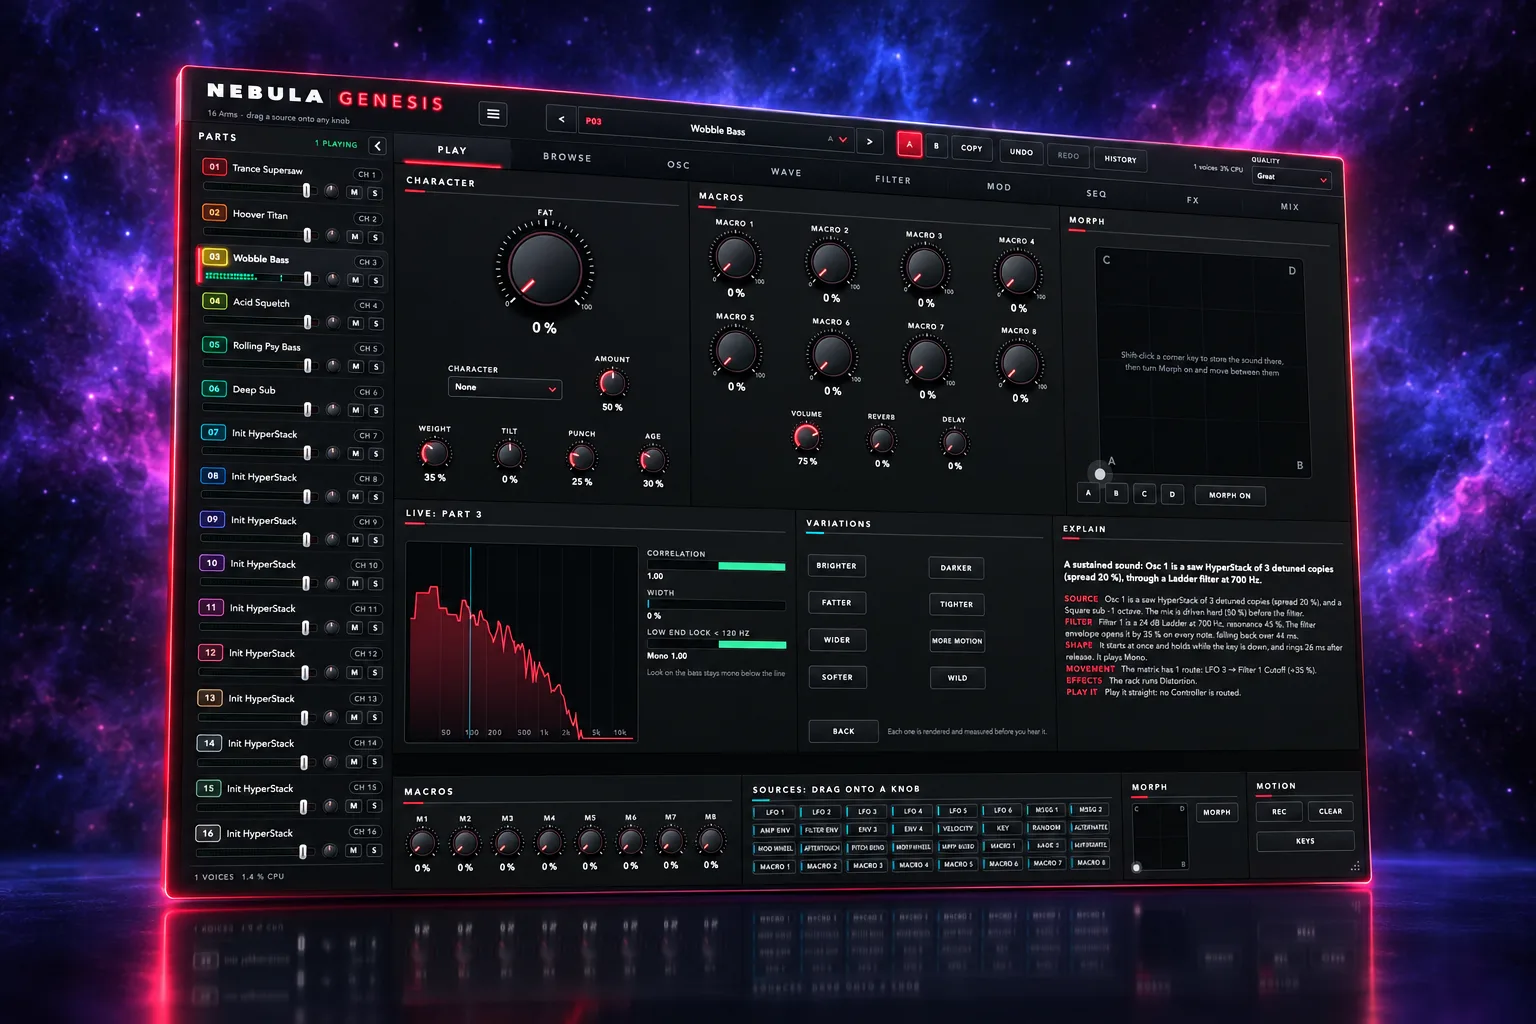Image resolution: width=1536 pixels, height=1024 pixels.
Task: Click the morph pad handle at corner A
Action: pos(1100,474)
